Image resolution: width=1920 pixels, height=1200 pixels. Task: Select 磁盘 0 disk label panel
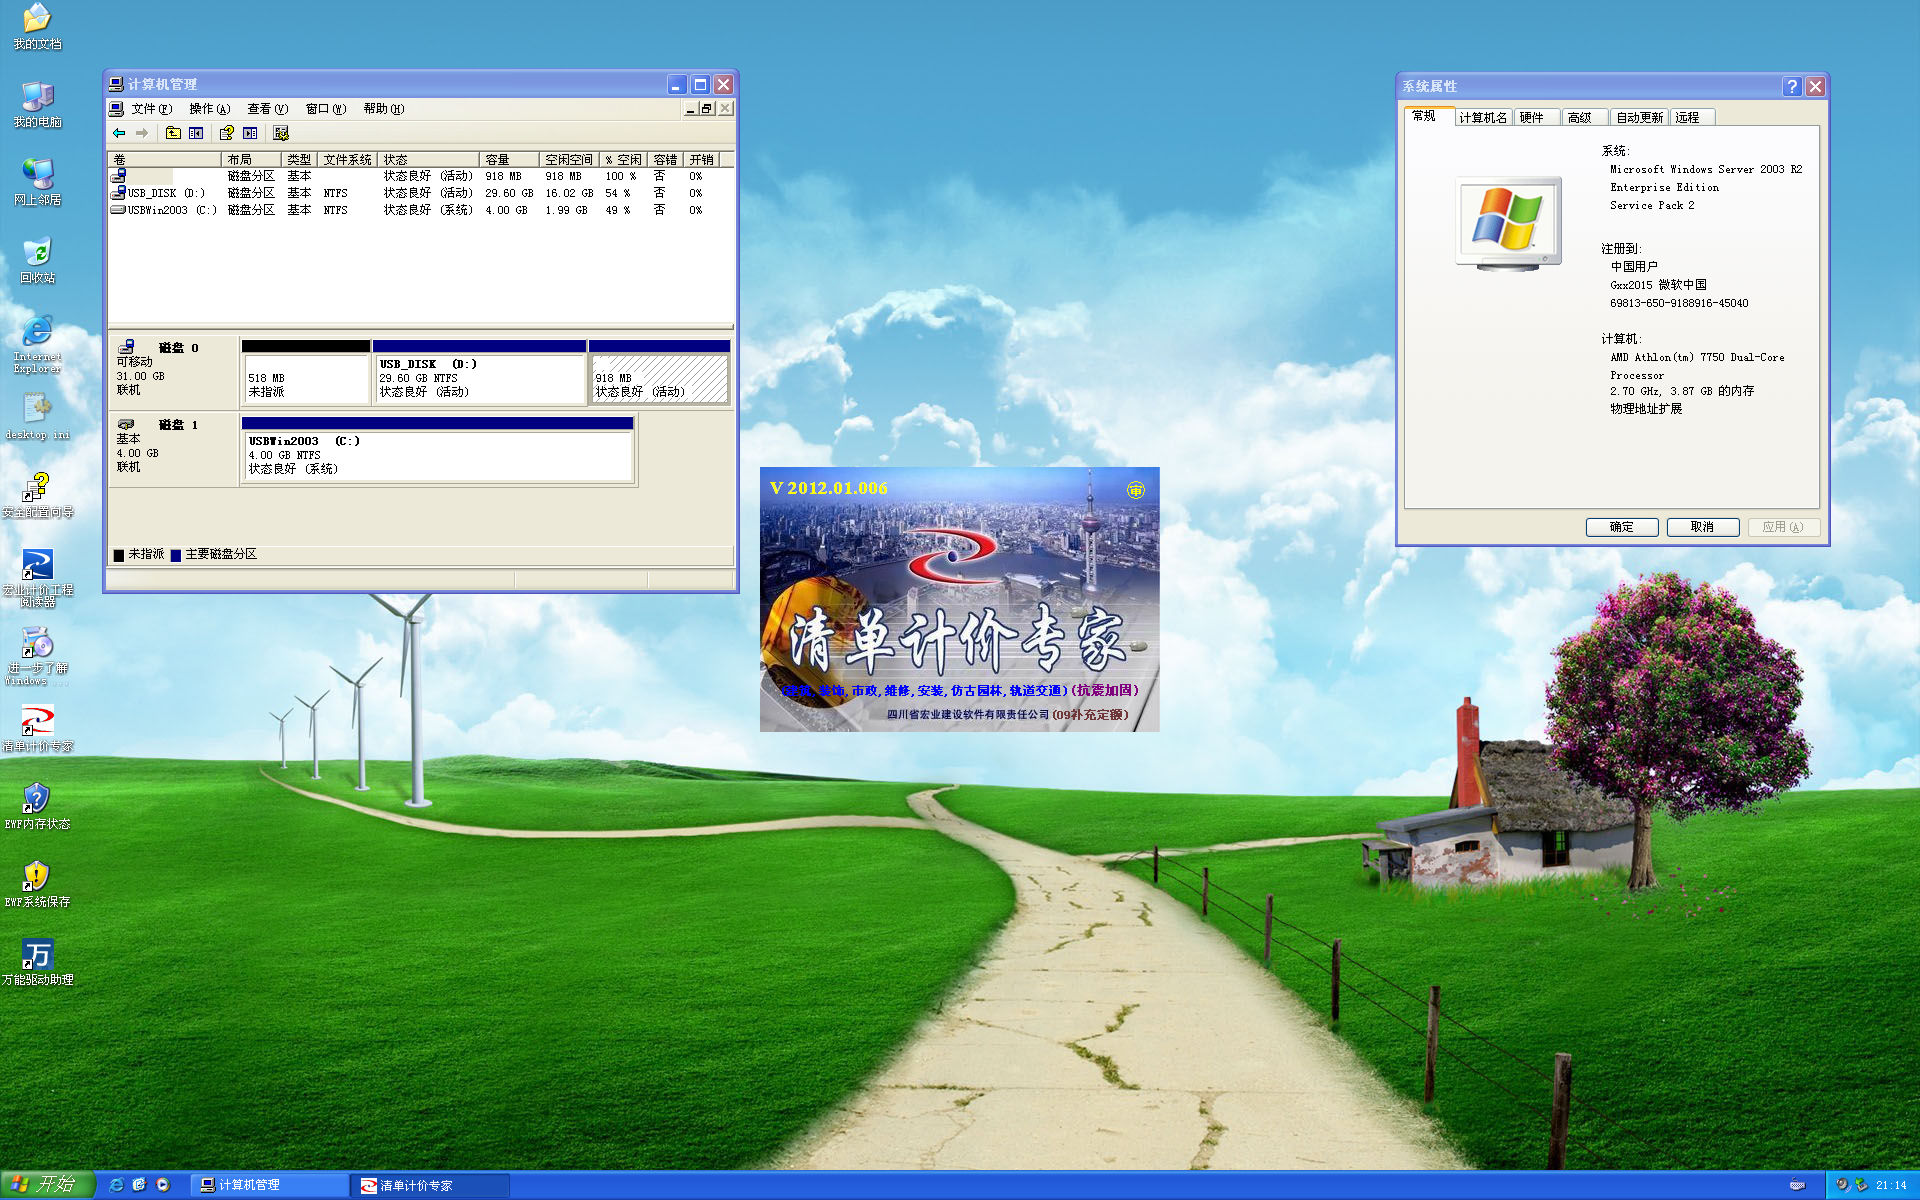[172, 371]
